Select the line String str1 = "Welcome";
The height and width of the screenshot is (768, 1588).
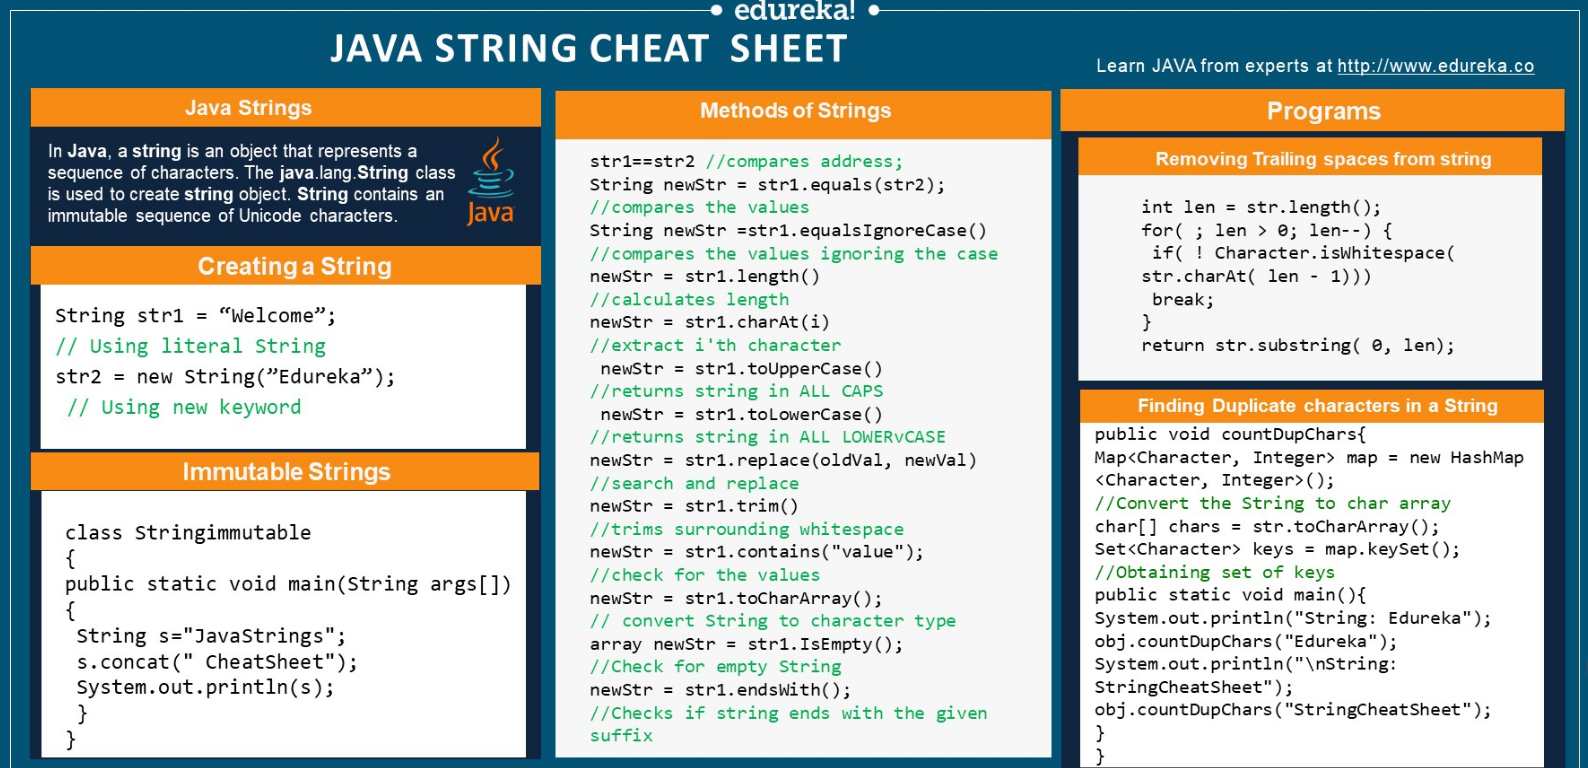tap(195, 316)
